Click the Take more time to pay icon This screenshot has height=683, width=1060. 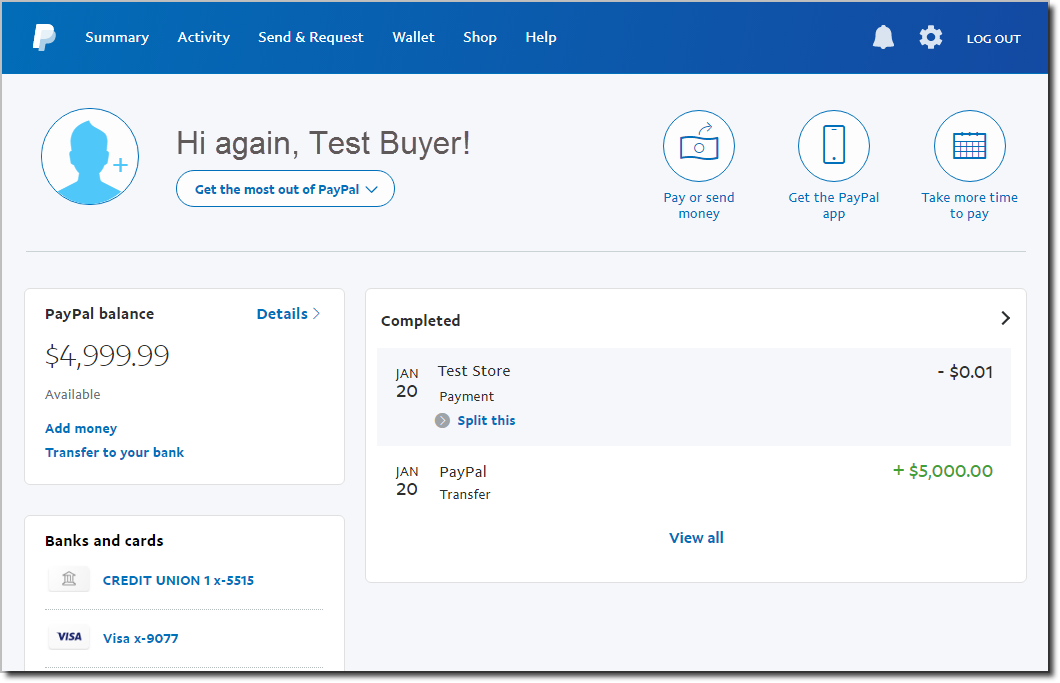(969, 146)
